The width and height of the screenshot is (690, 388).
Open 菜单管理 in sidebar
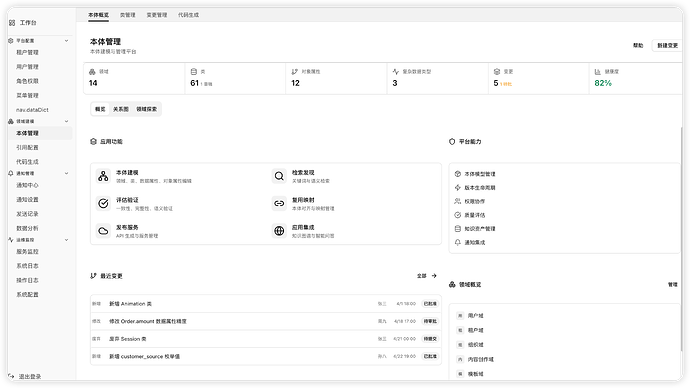(x=27, y=95)
